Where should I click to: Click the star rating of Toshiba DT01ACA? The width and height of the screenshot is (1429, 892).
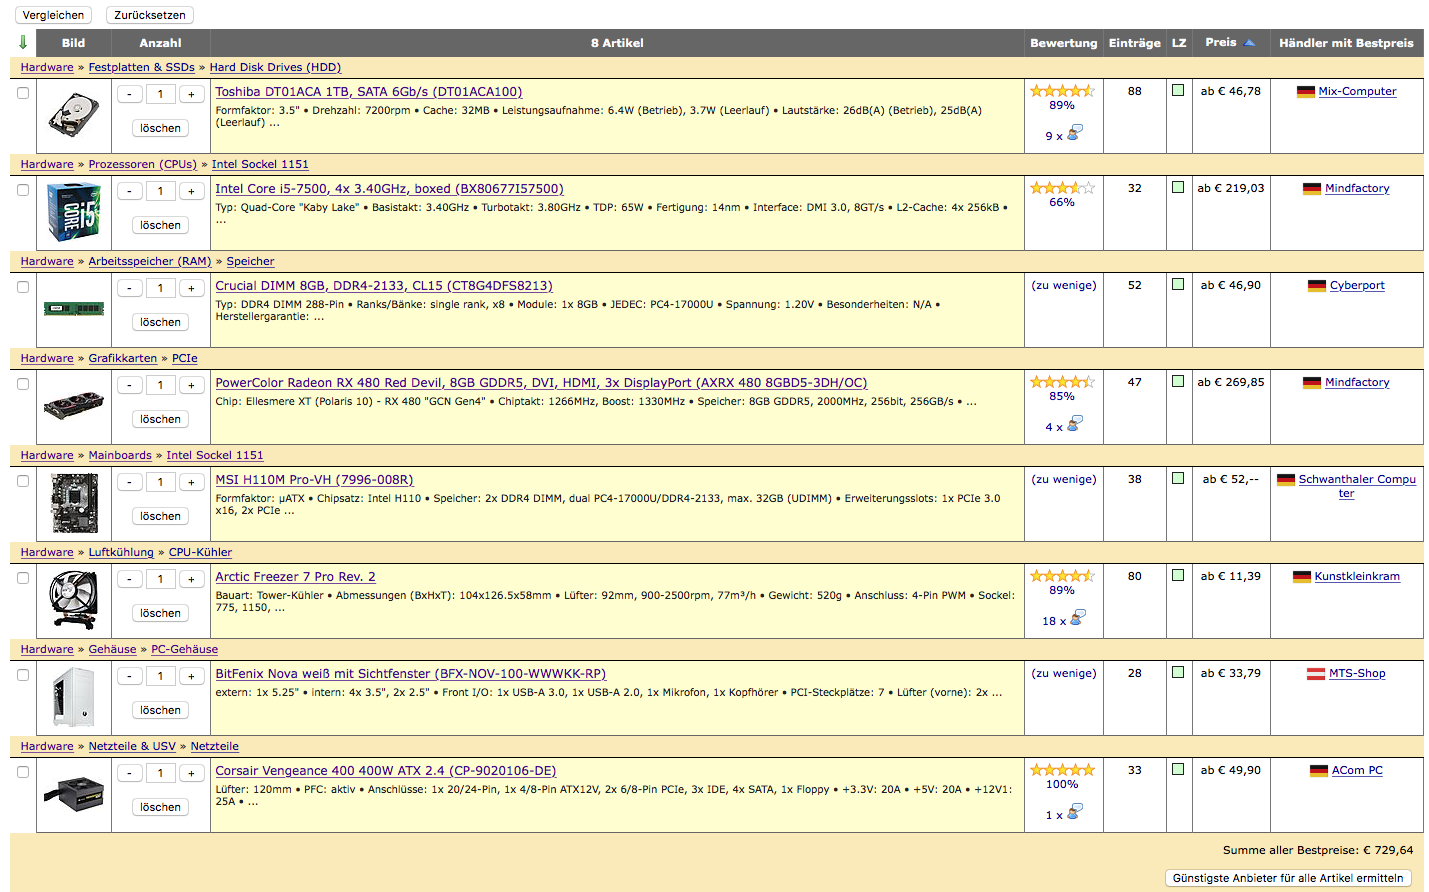1063,91
